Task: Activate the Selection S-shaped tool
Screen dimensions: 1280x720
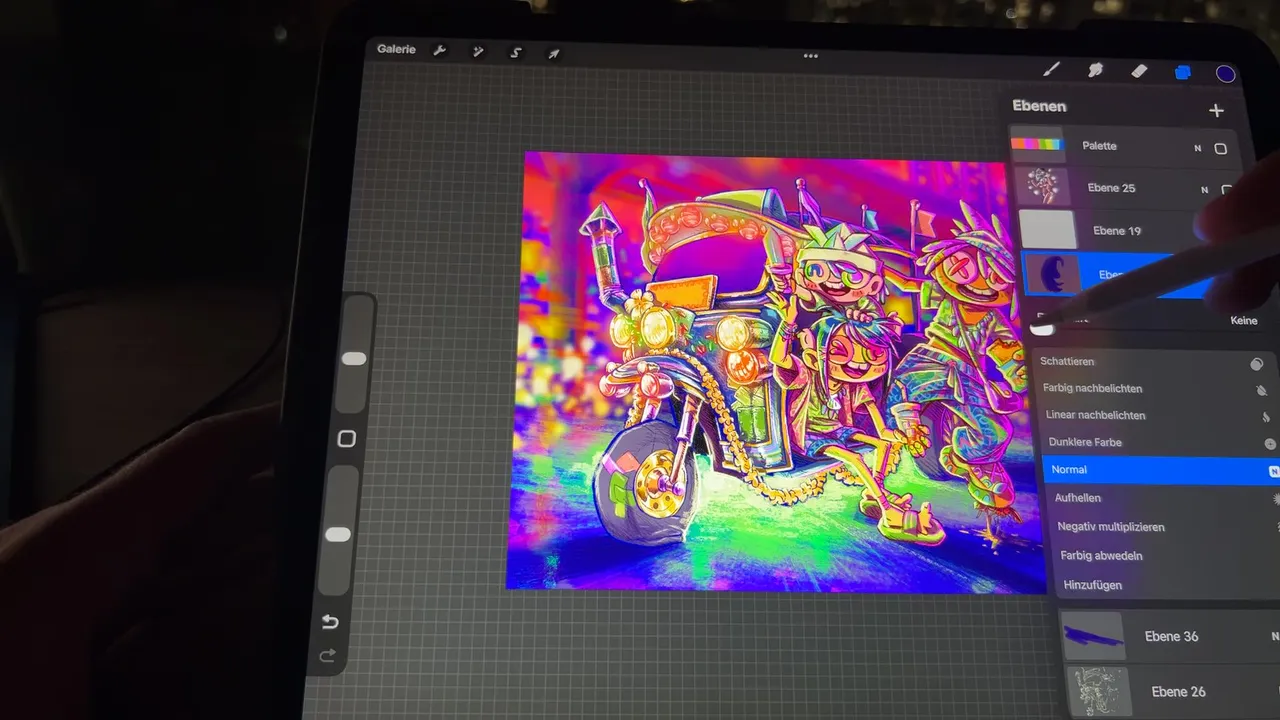Action: (516, 52)
